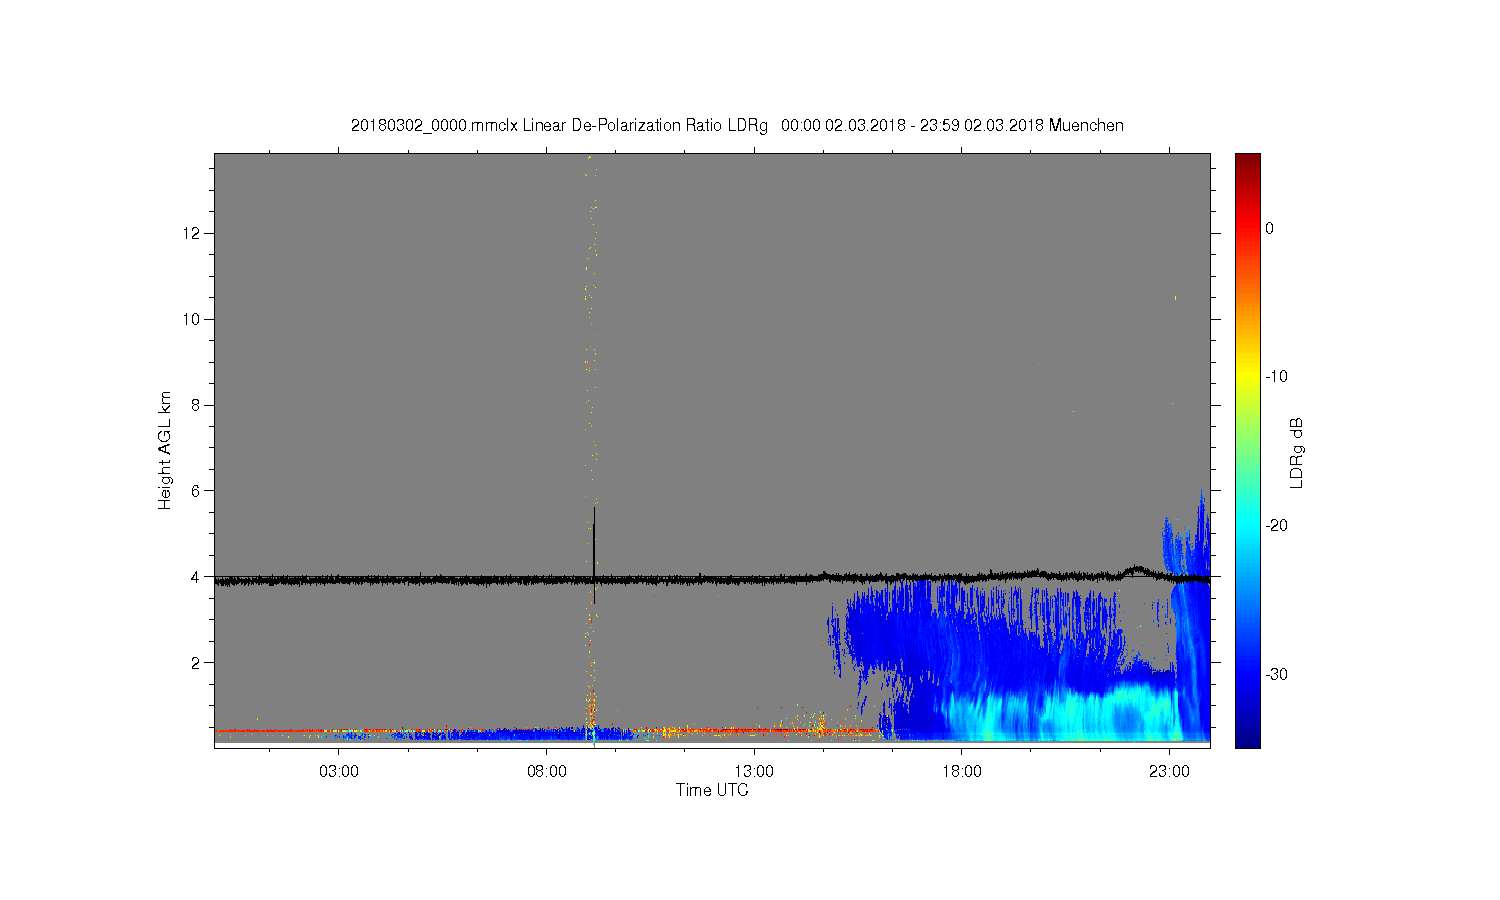This screenshot has width=1500, height=900.
Task: Click the 23:00 time tick label
Action: (x=1169, y=772)
